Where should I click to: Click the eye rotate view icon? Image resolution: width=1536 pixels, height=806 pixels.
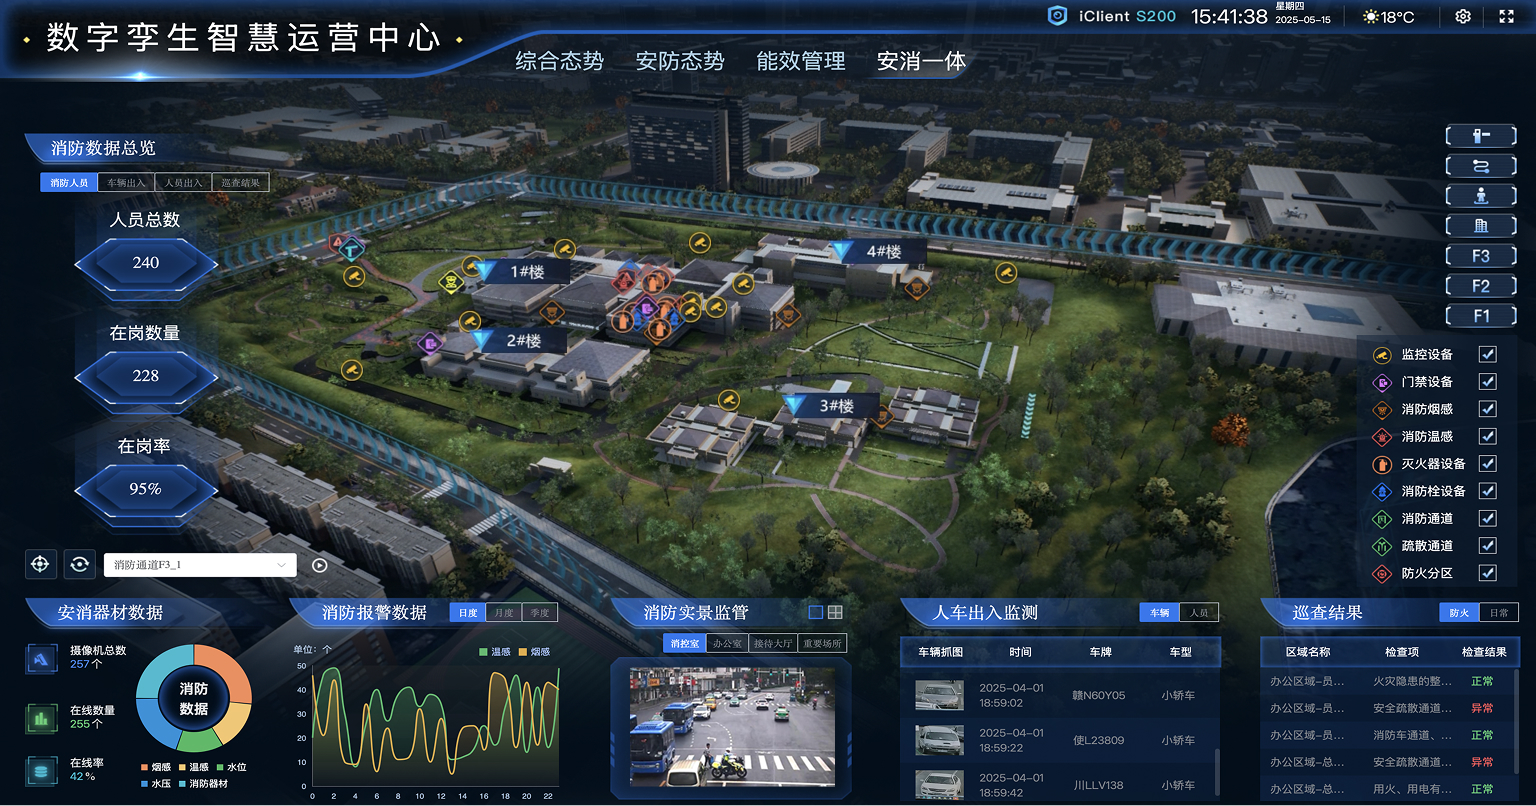pyautogui.click(x=79, y=564)
